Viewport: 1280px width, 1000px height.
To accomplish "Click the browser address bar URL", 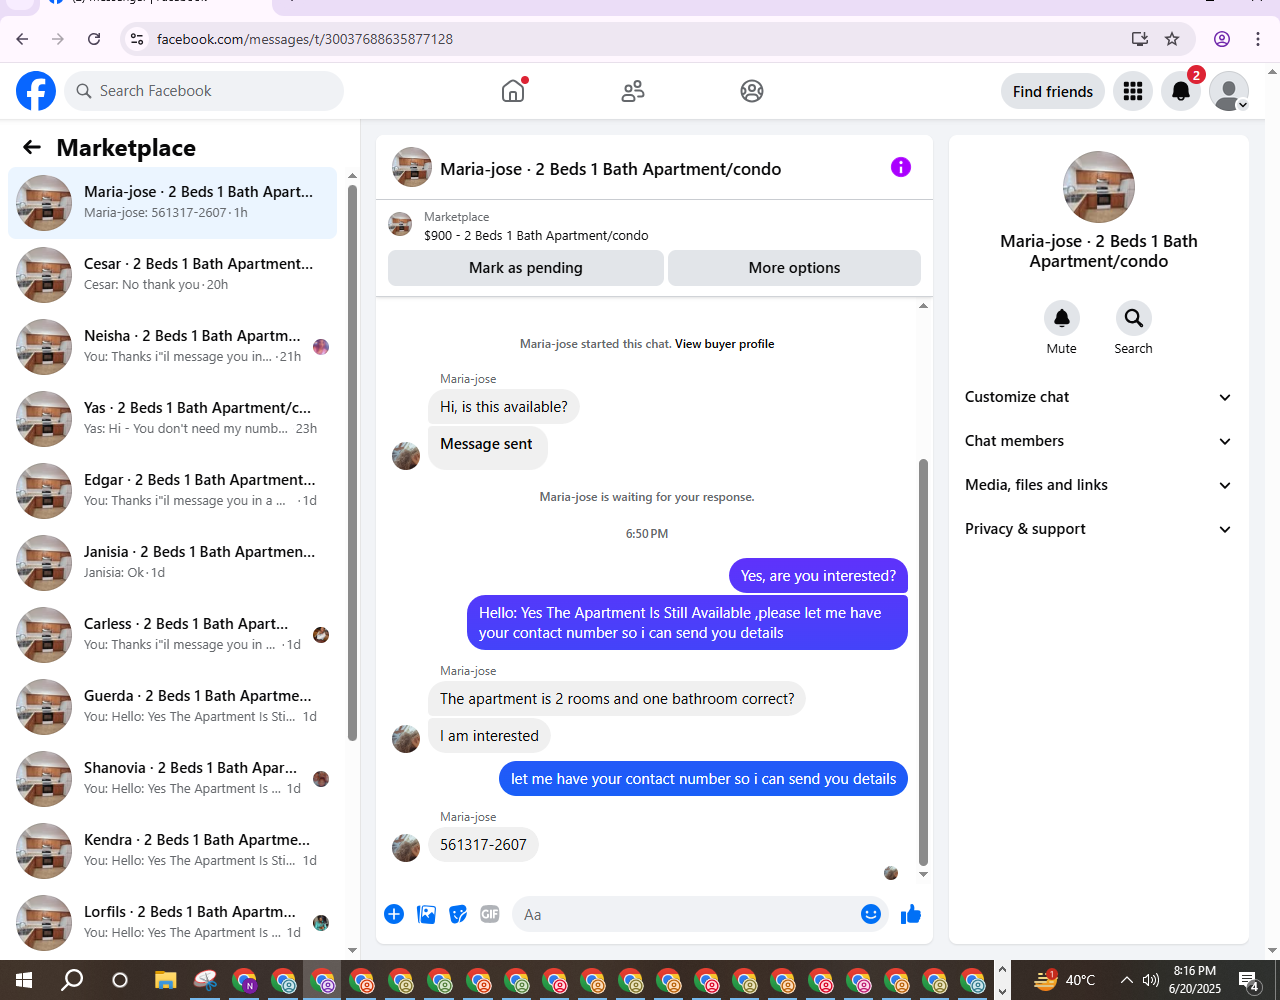I will [x=305, y=39].
